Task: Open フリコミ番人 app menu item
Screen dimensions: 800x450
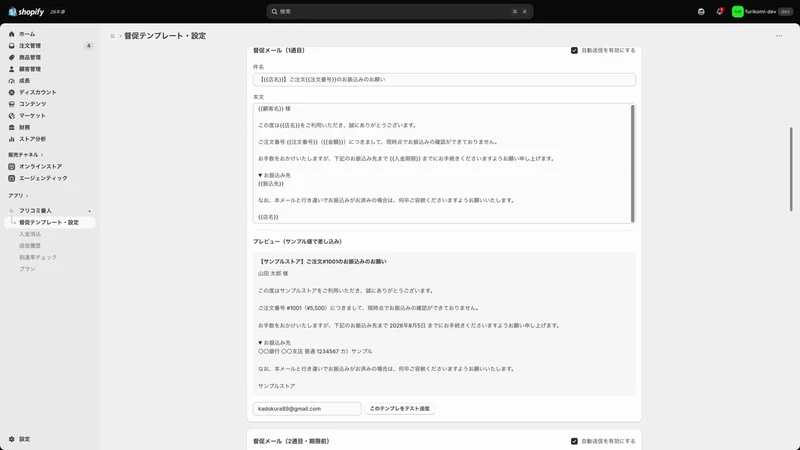Action: (x=35, y=211)
